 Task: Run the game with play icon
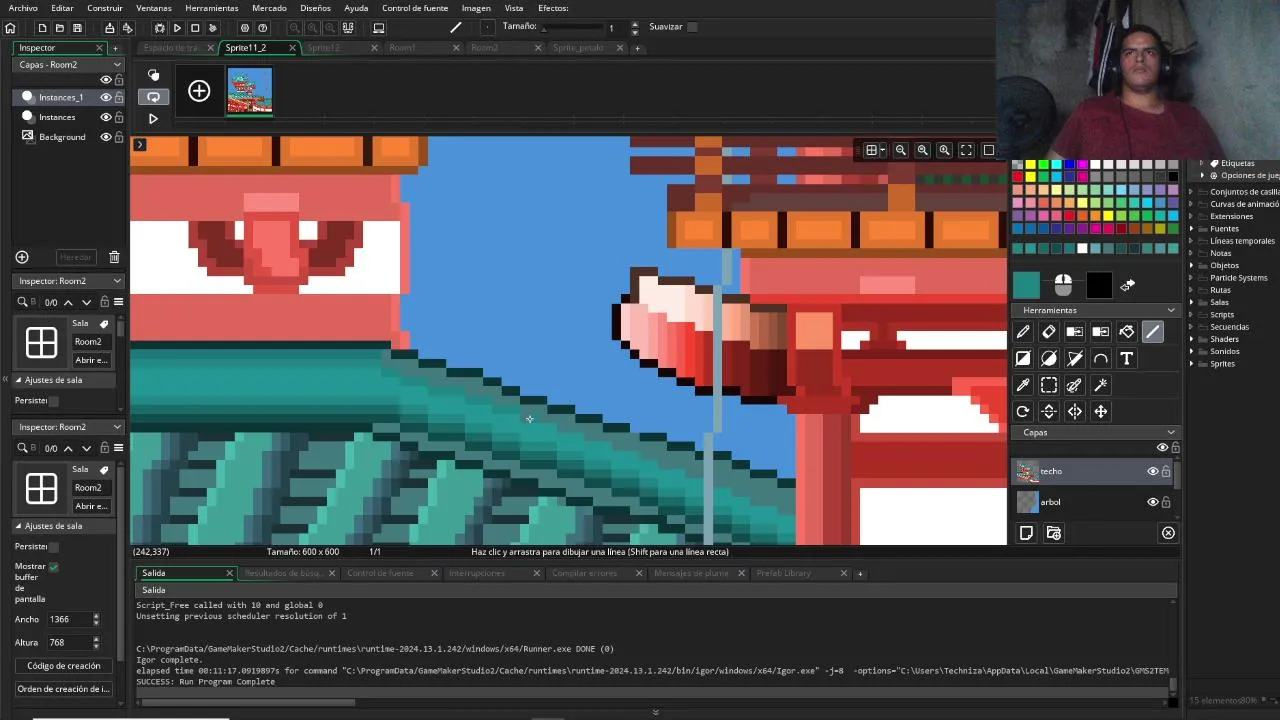pos(177,28)
